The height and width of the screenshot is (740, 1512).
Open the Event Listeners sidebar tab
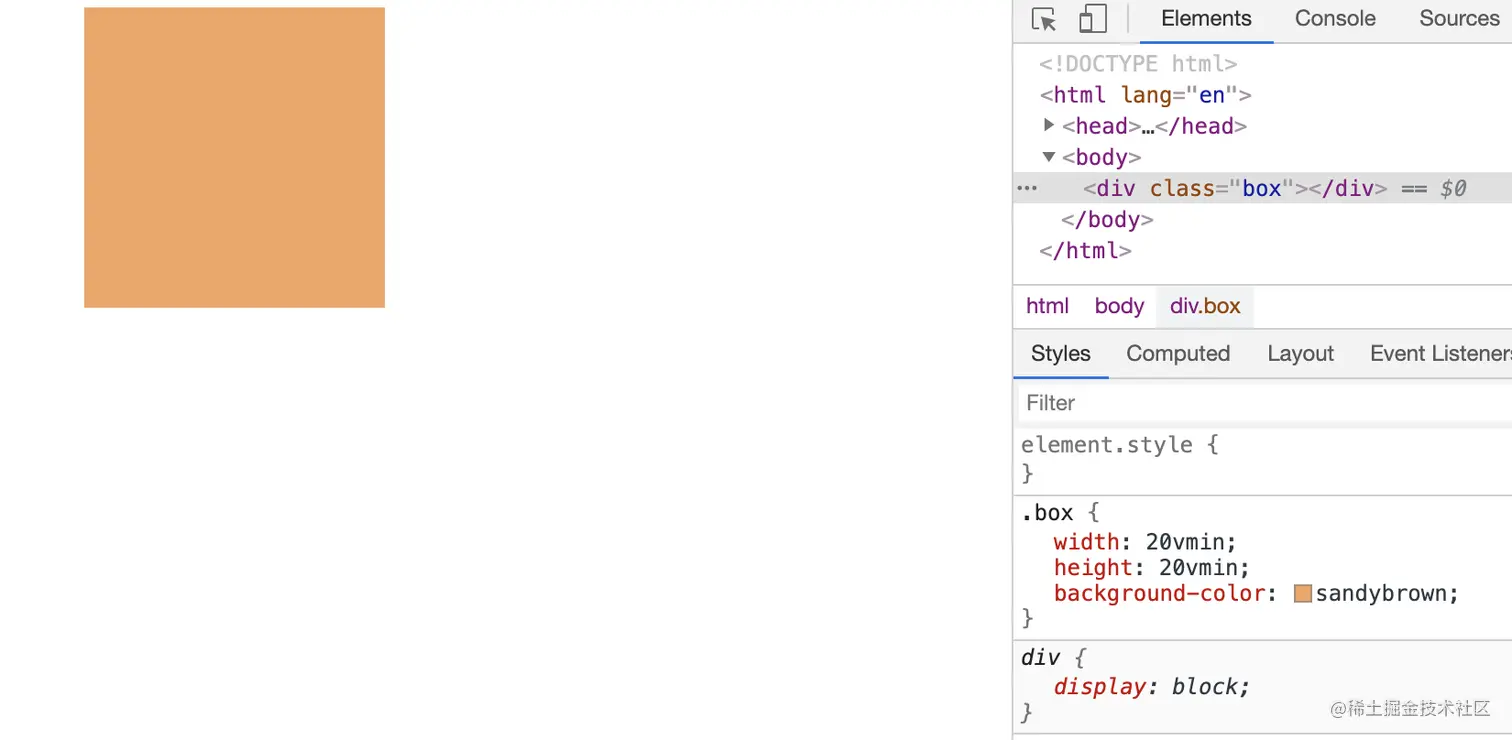[x=1440, y=354]
